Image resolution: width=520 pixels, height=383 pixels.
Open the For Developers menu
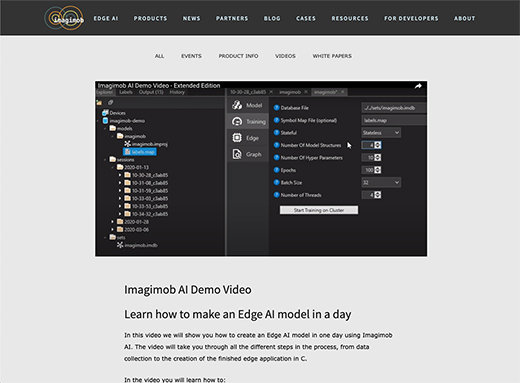point(411,19)
